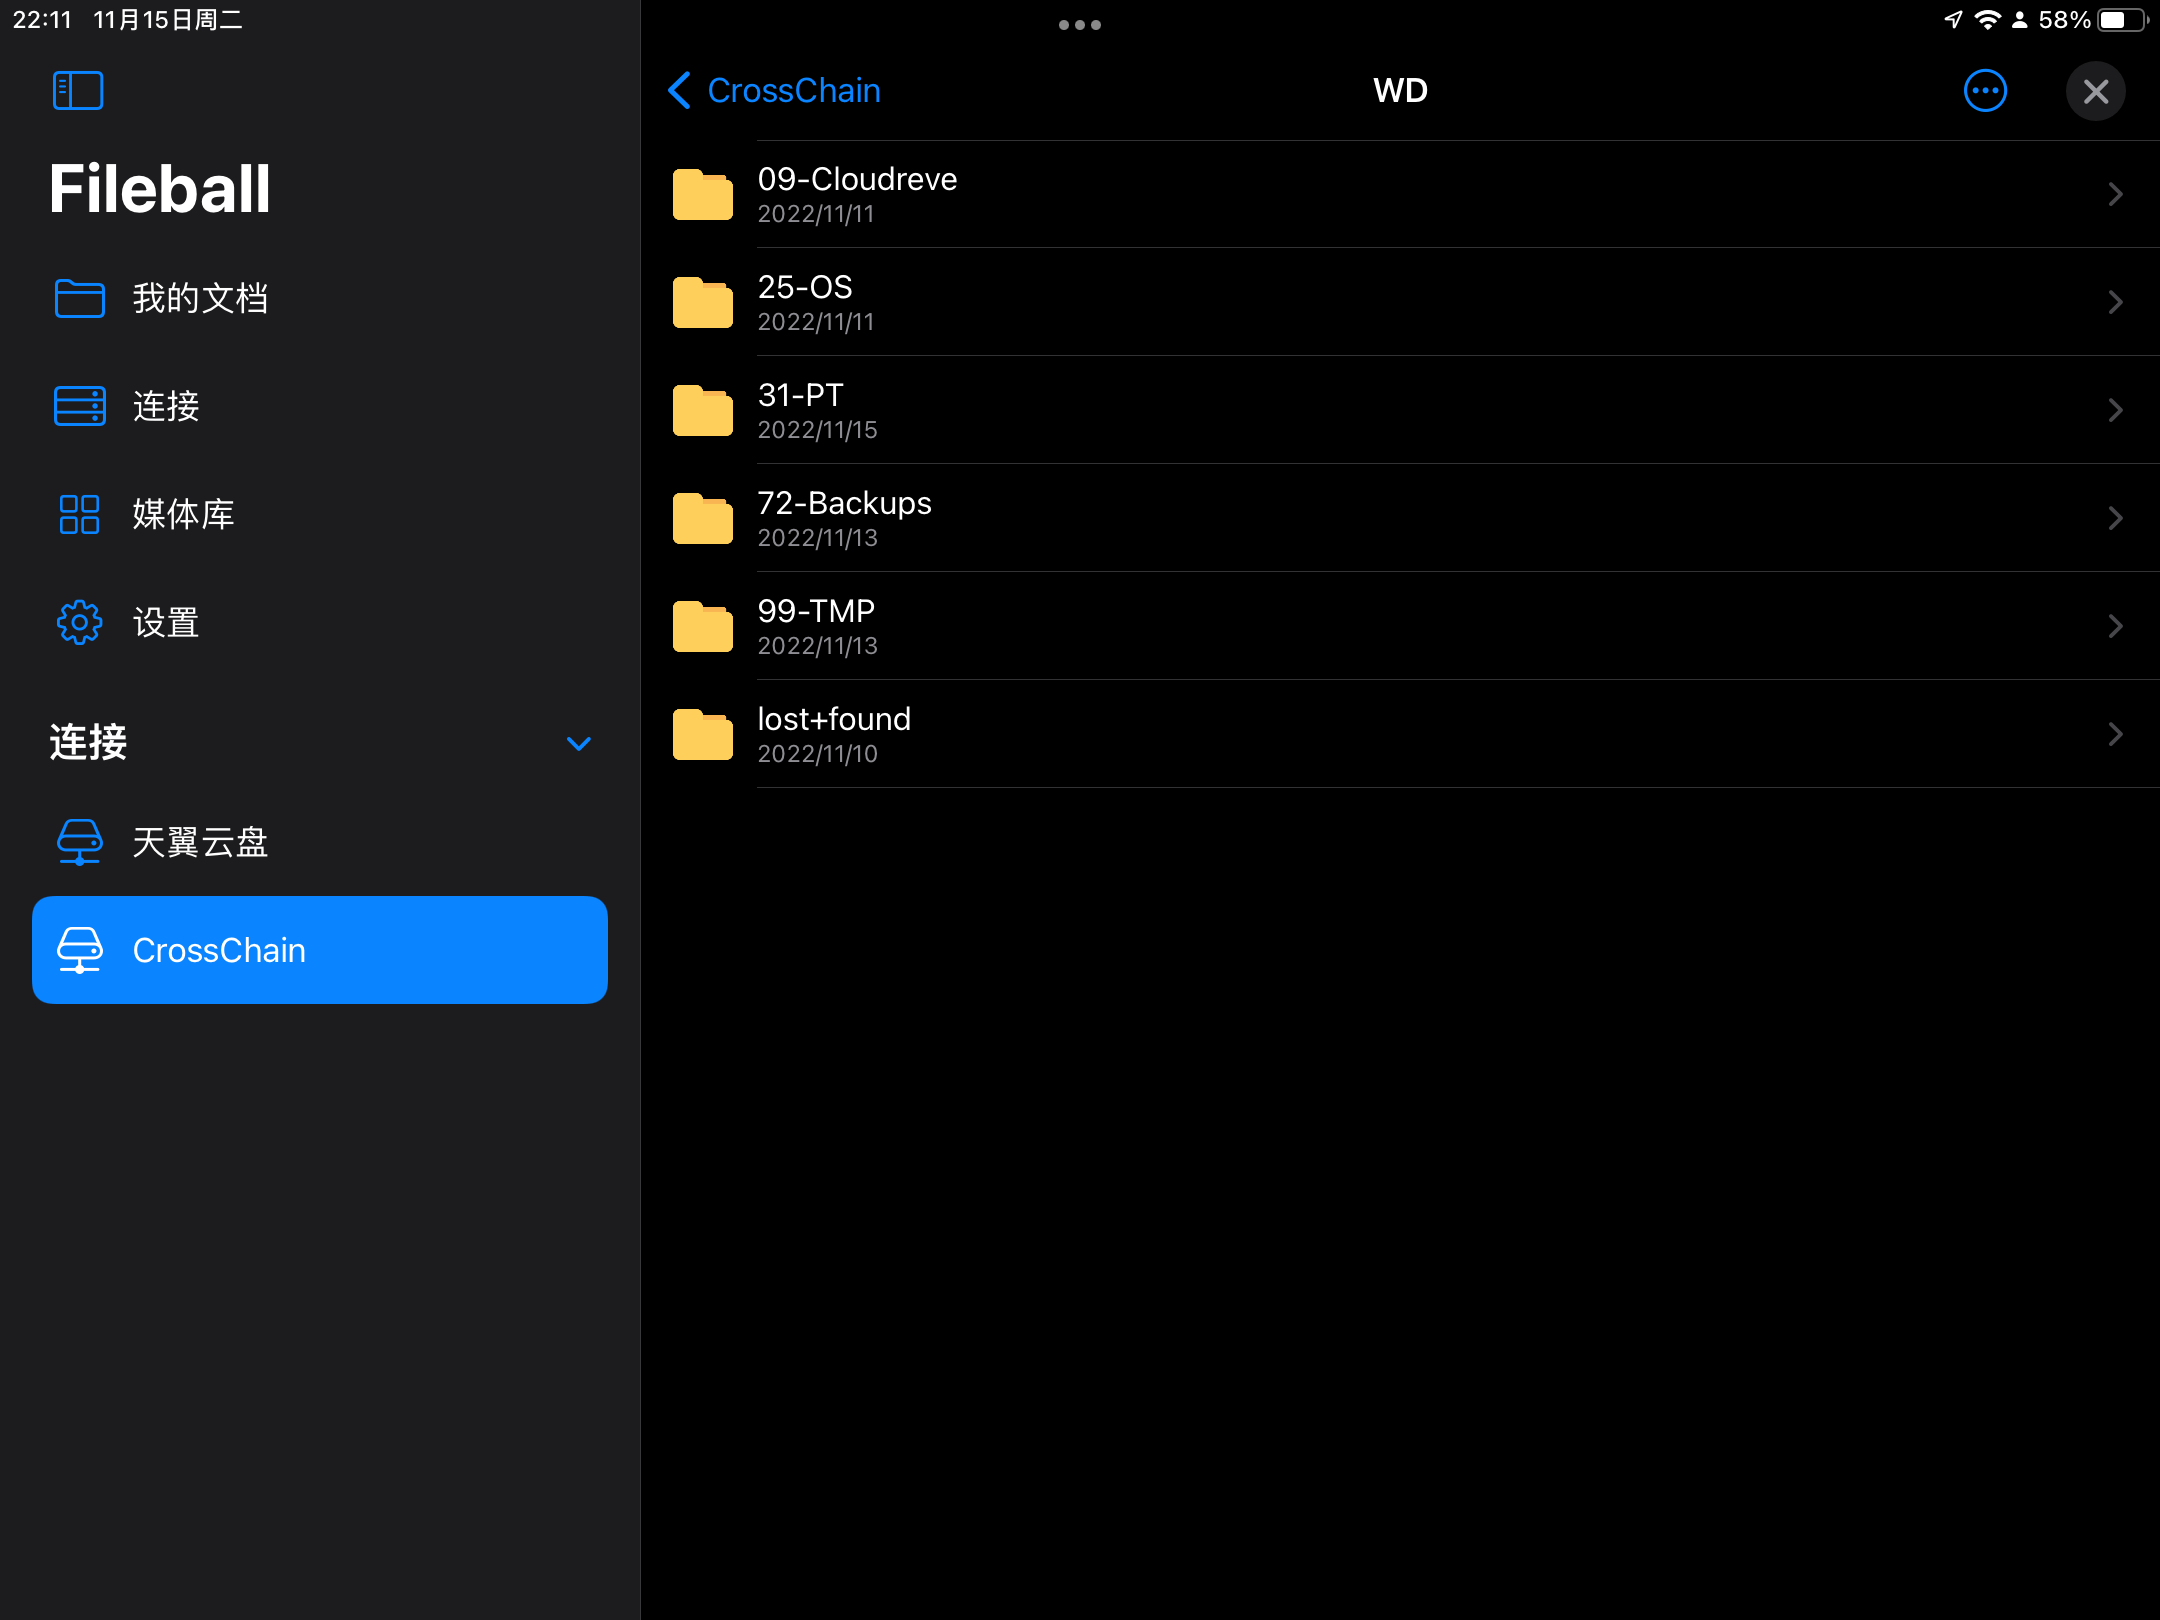
Task: Expand the 25-OS row chevron
Action: point(2115,302)
